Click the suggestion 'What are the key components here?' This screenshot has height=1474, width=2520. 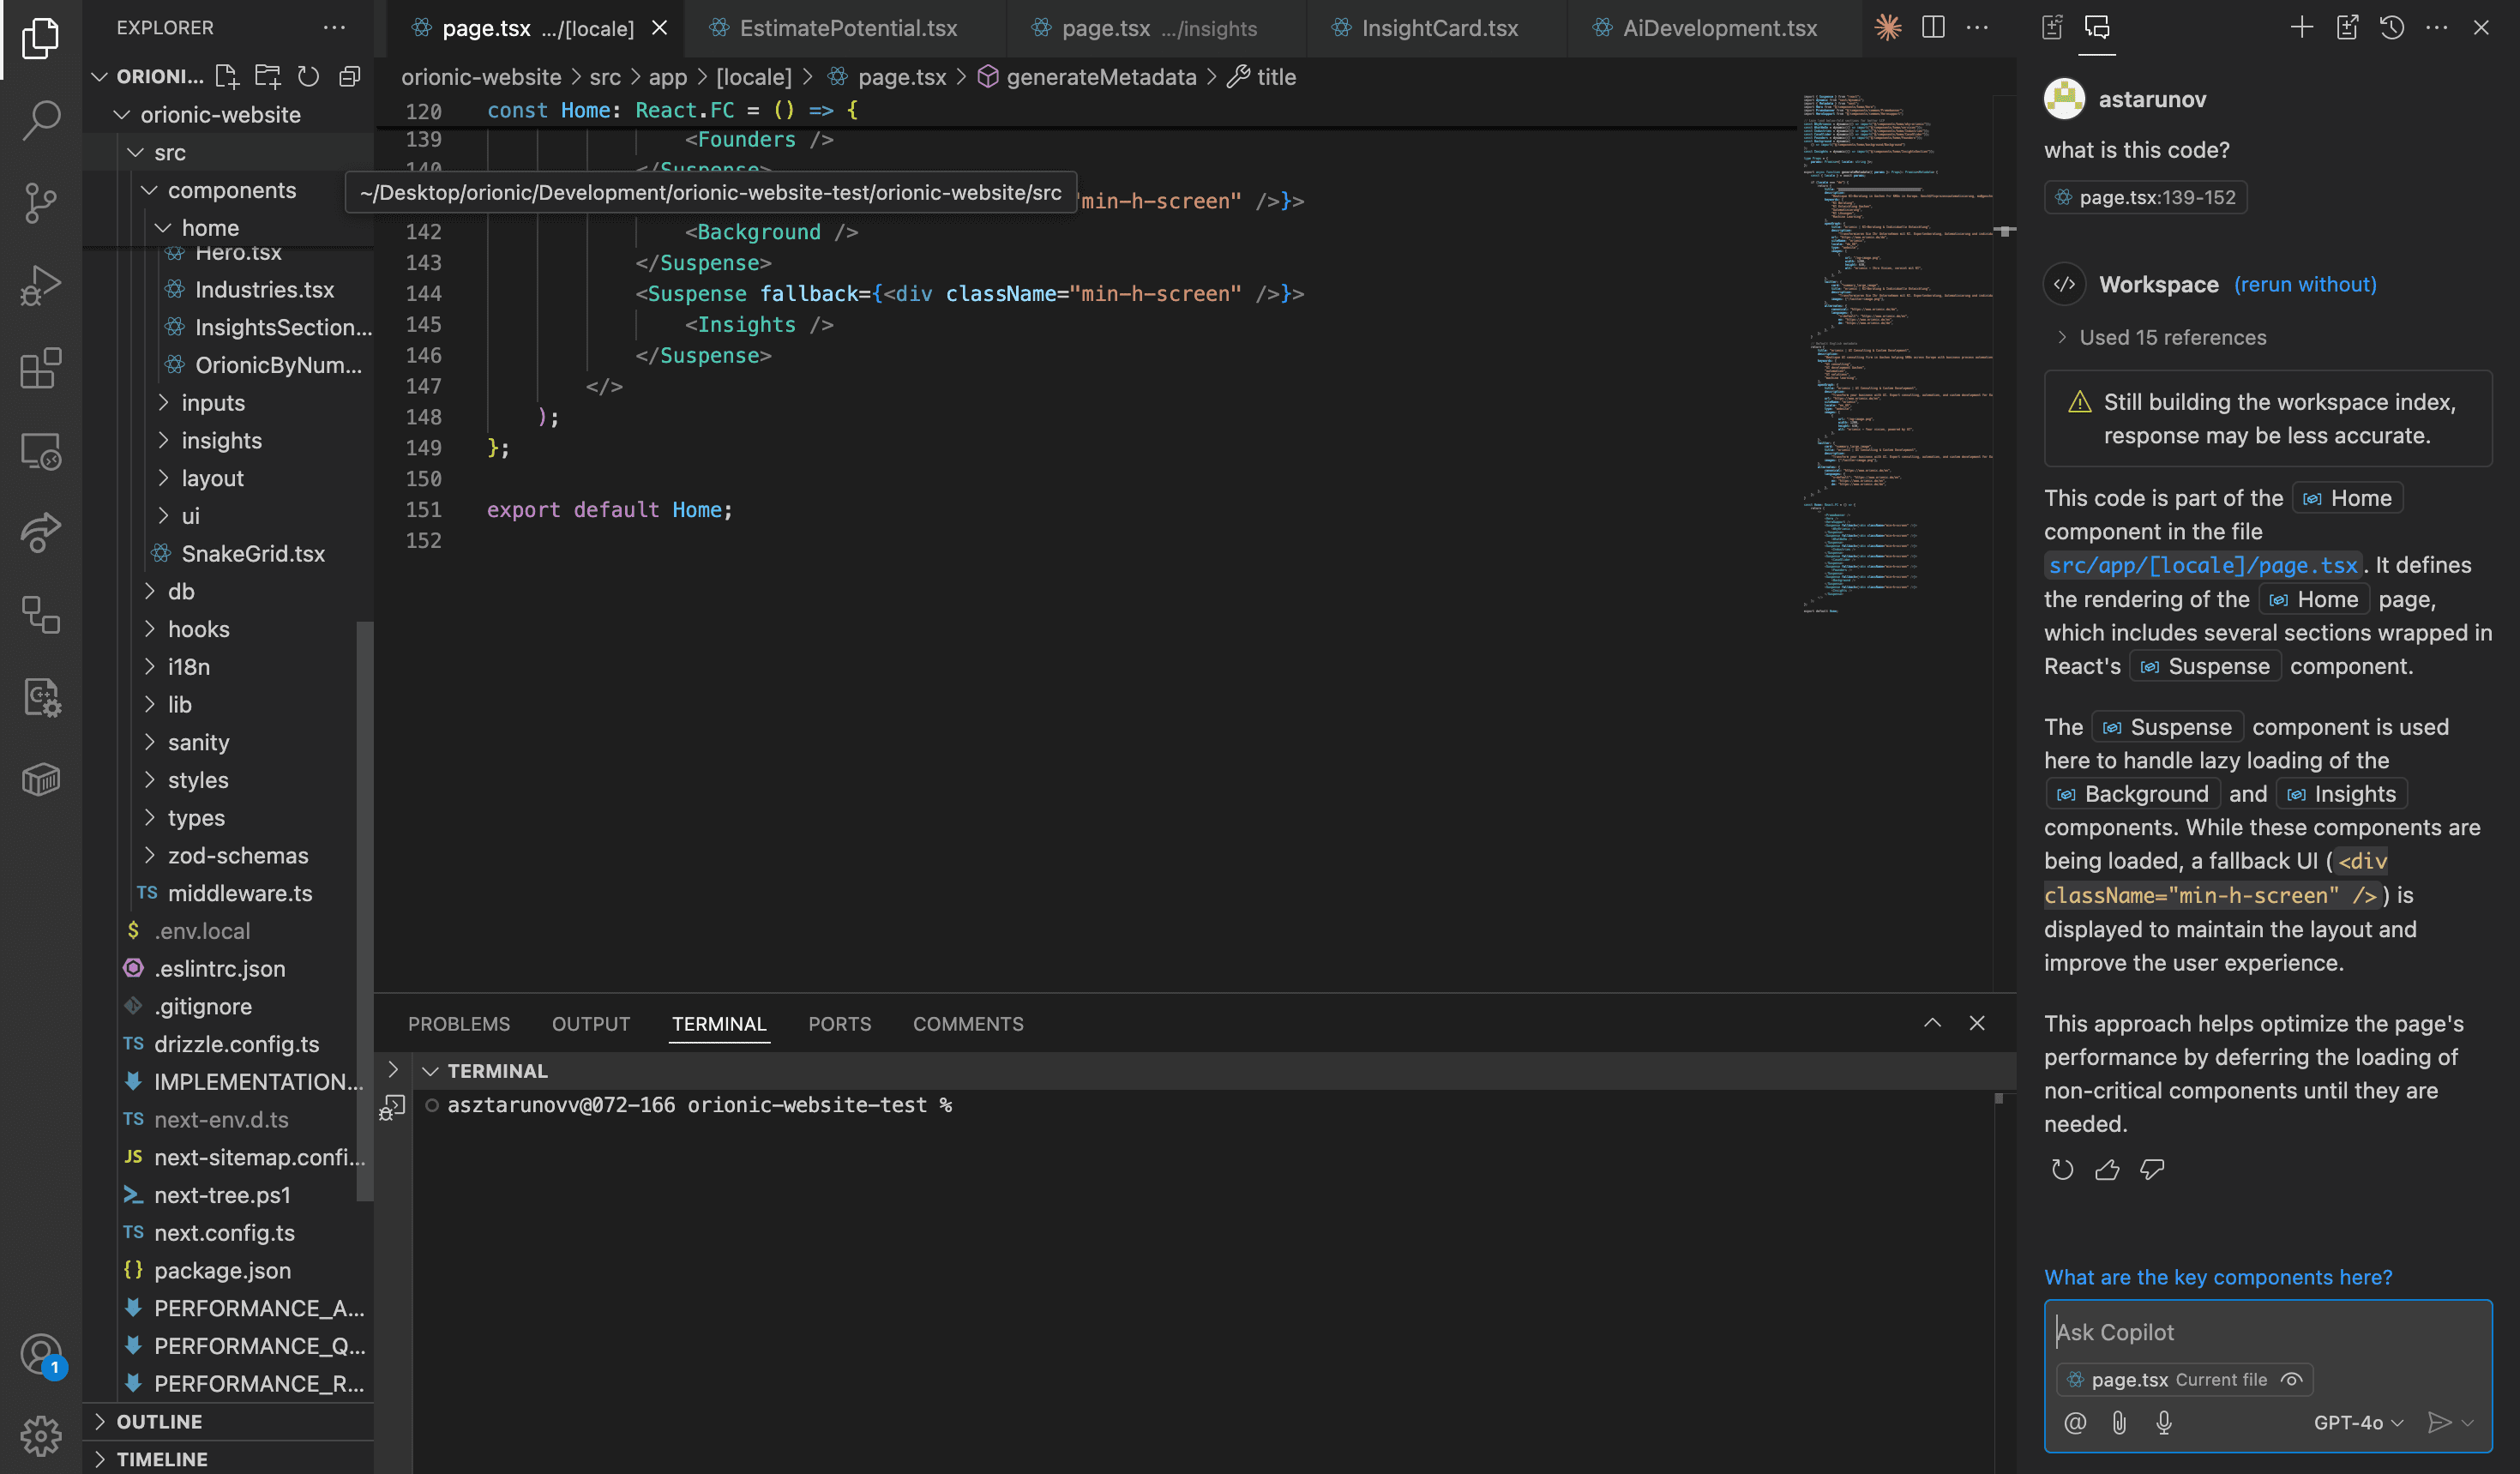(2218, 1277)
